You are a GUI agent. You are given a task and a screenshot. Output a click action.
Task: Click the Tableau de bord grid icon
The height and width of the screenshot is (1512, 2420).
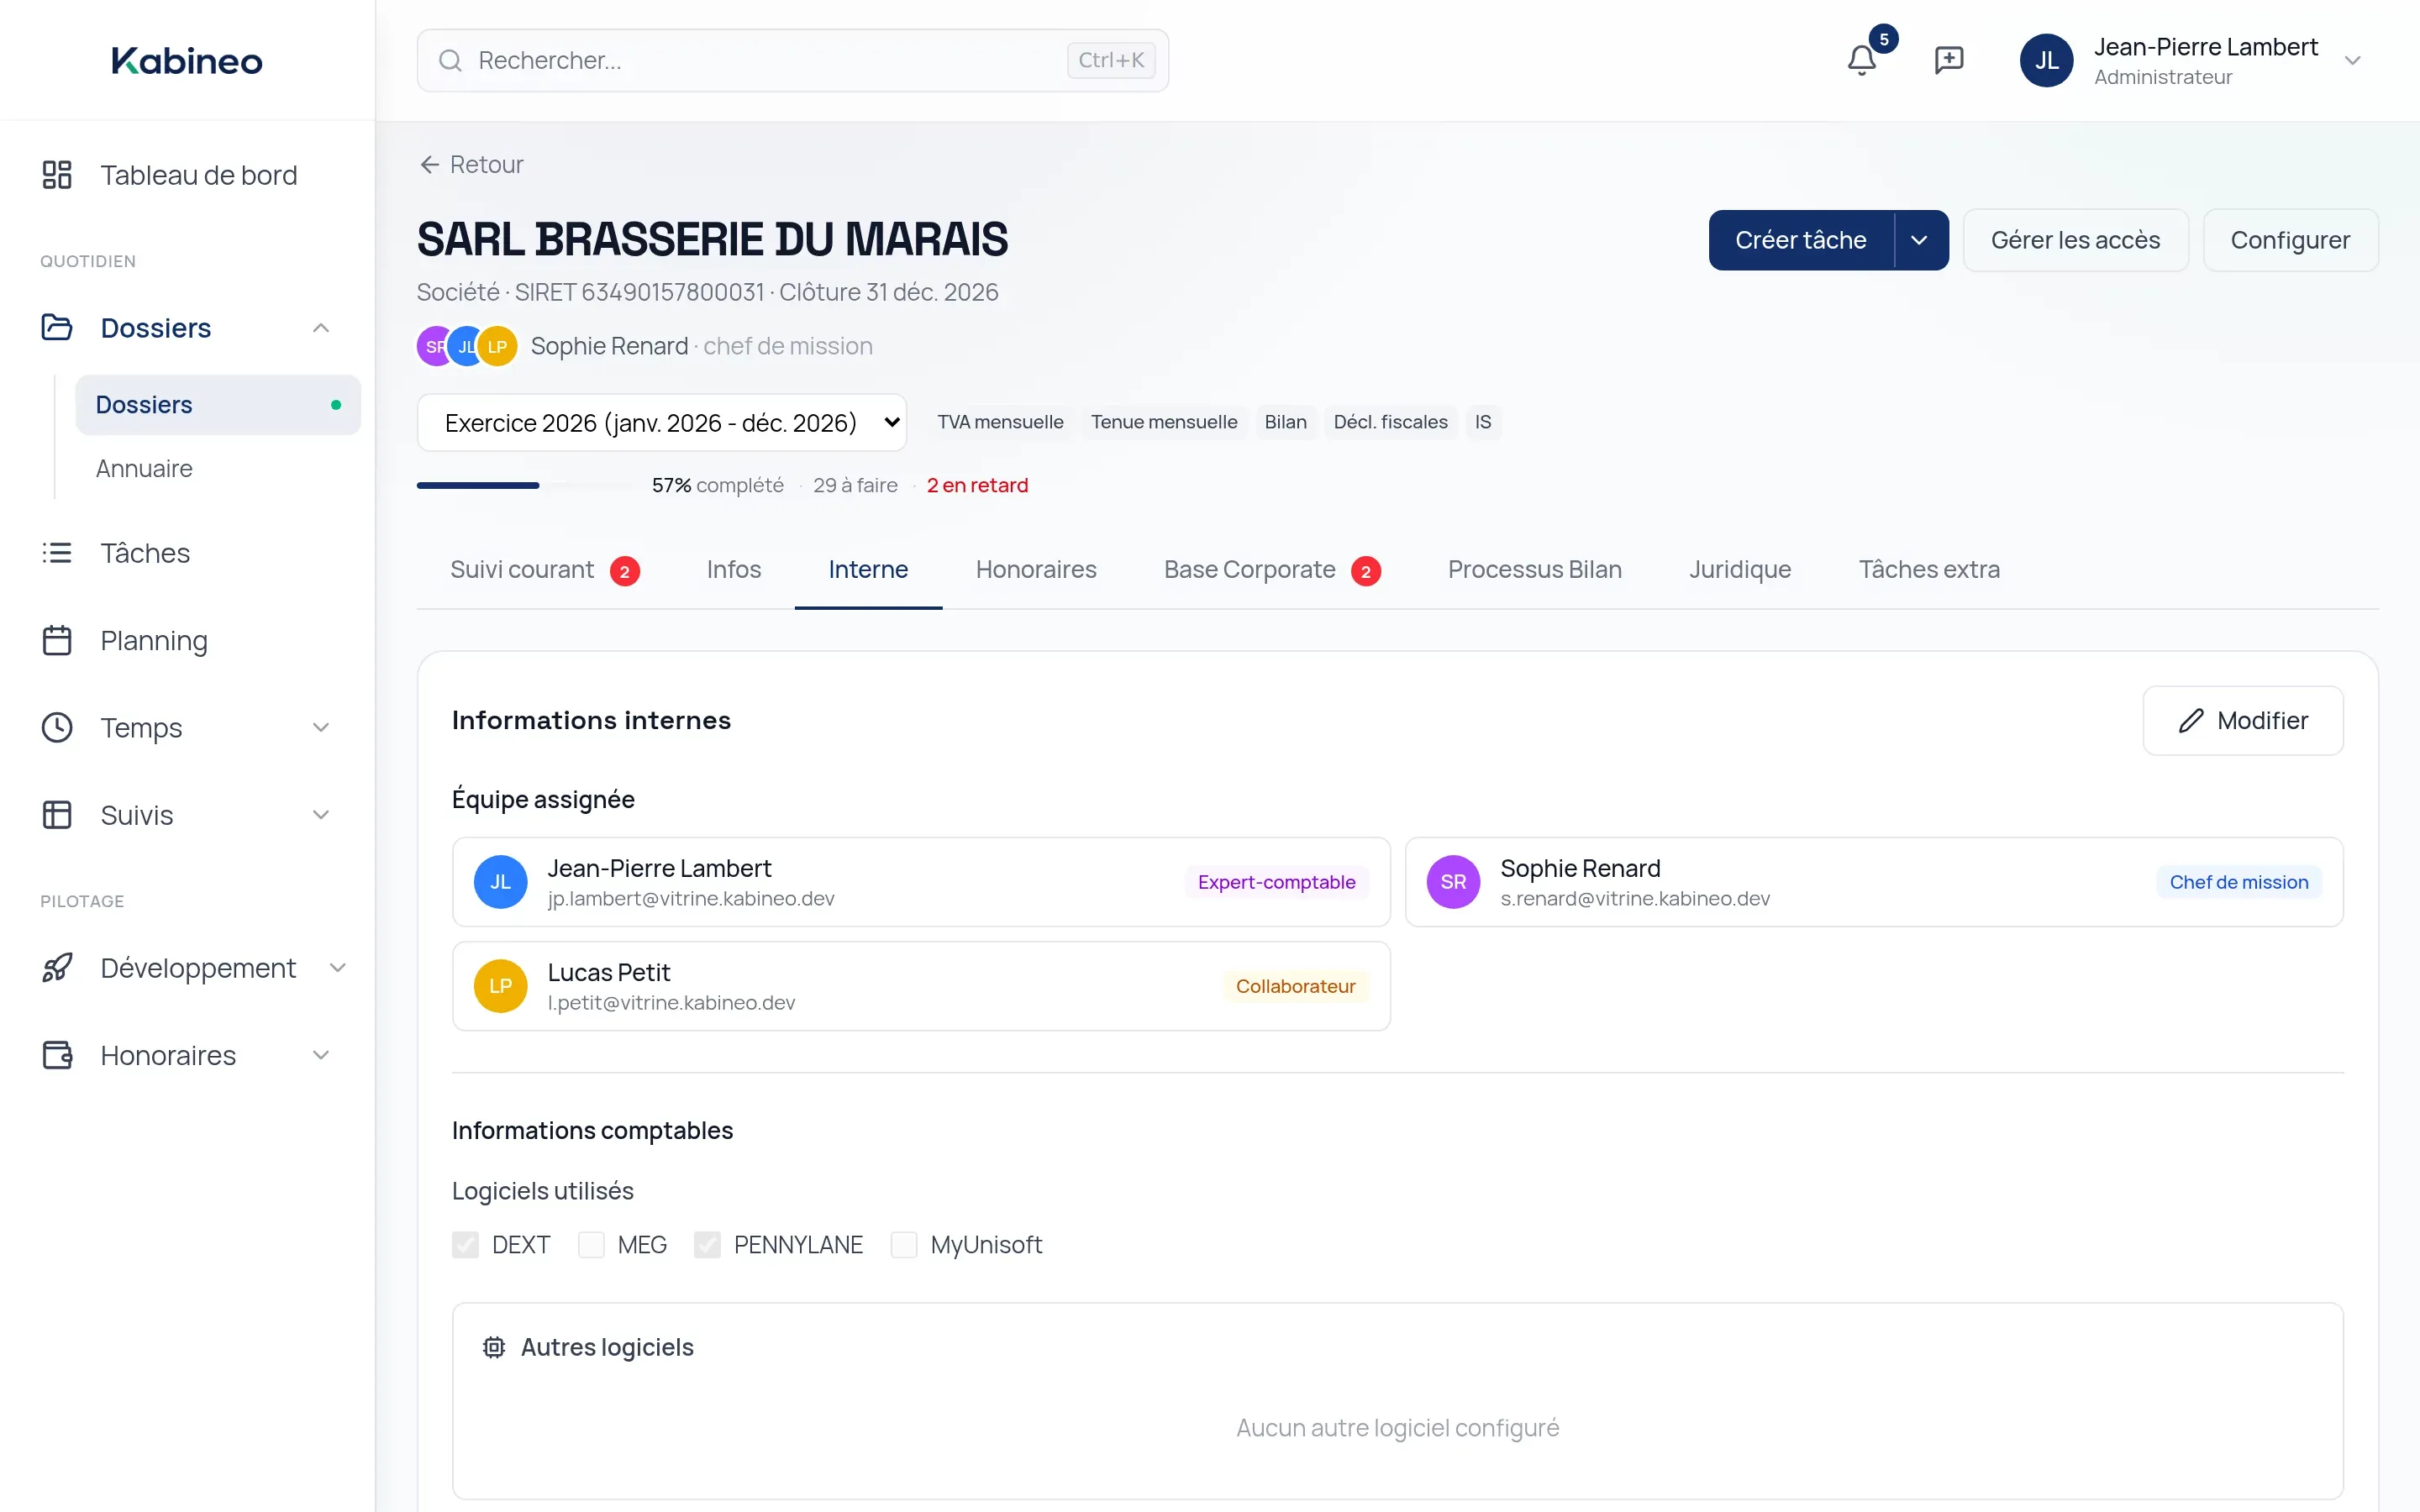tap(57, 175)
